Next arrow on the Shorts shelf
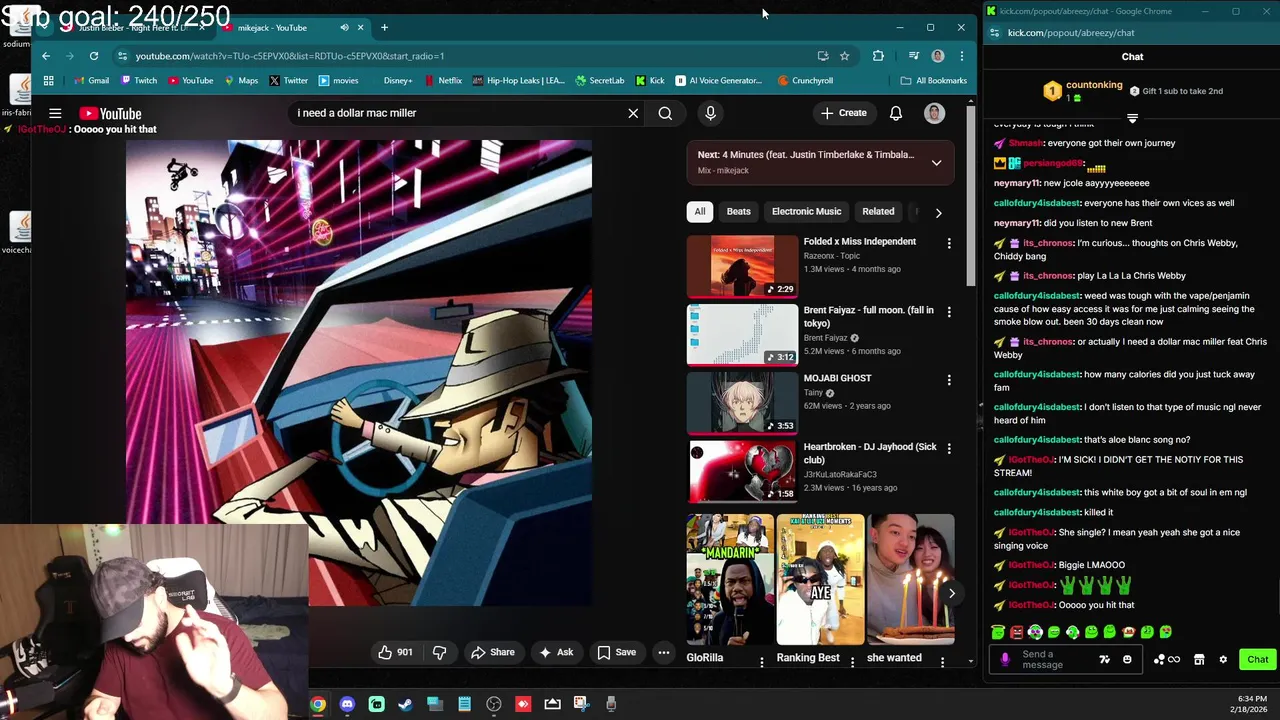Screen dimensions: 1280x720 (951, 593)
